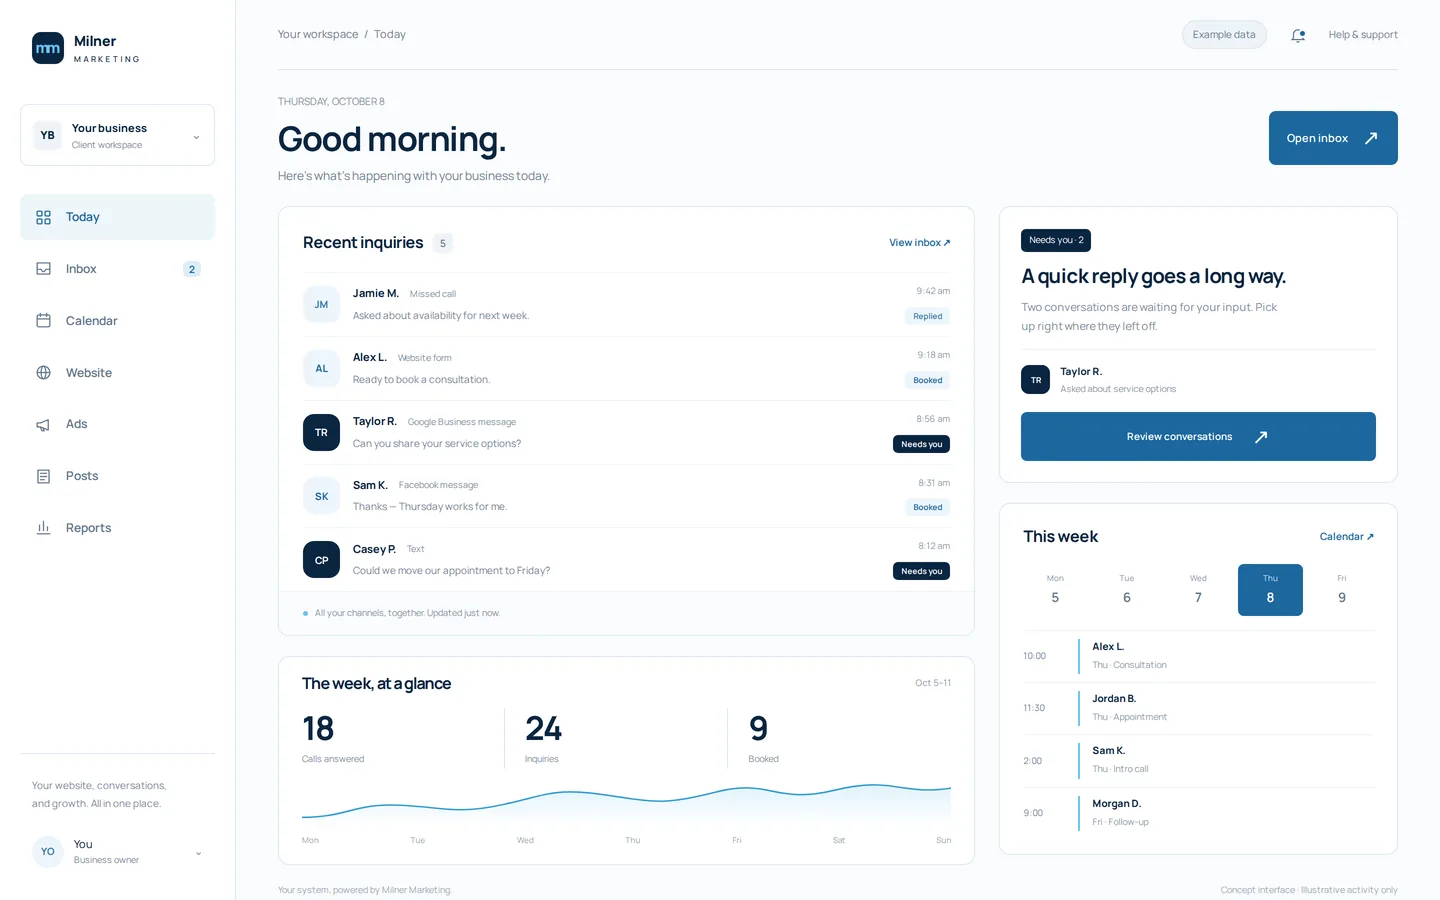This screenshot has width=1440, height=900.
Task: Select Thu 8 in the week strip
Action: (1270, 590)
